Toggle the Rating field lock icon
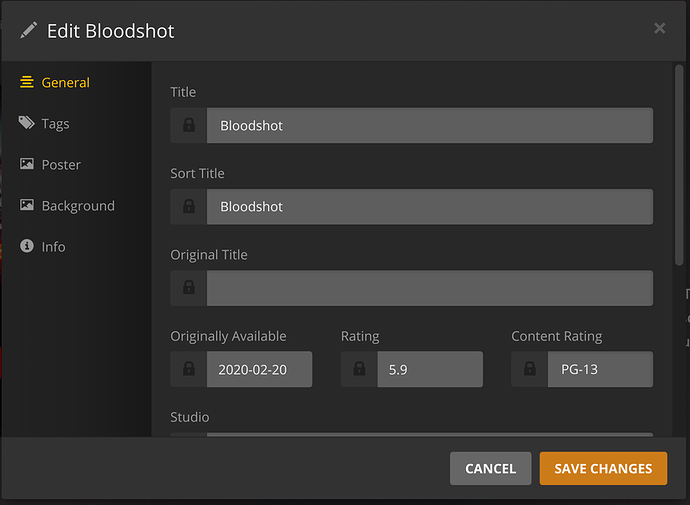The image size is (690, 505). [359, 369]
